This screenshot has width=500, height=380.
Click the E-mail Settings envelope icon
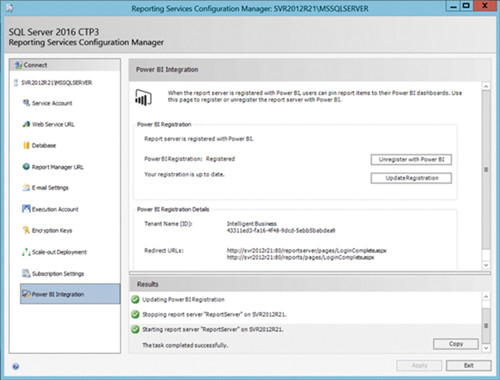pos(26,188)
